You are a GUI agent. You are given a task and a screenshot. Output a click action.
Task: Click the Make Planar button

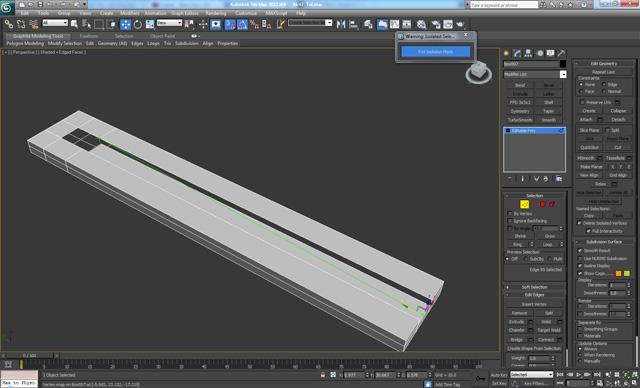point(591,166)
